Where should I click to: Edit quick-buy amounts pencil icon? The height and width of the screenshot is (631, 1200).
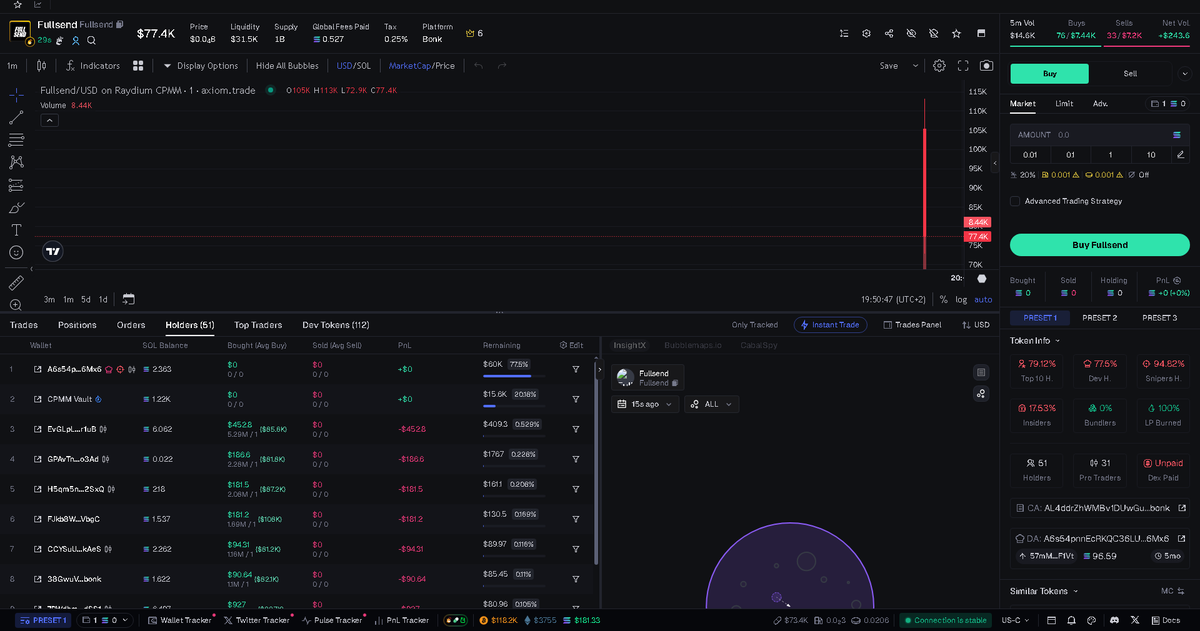(x=1180, y=155)
